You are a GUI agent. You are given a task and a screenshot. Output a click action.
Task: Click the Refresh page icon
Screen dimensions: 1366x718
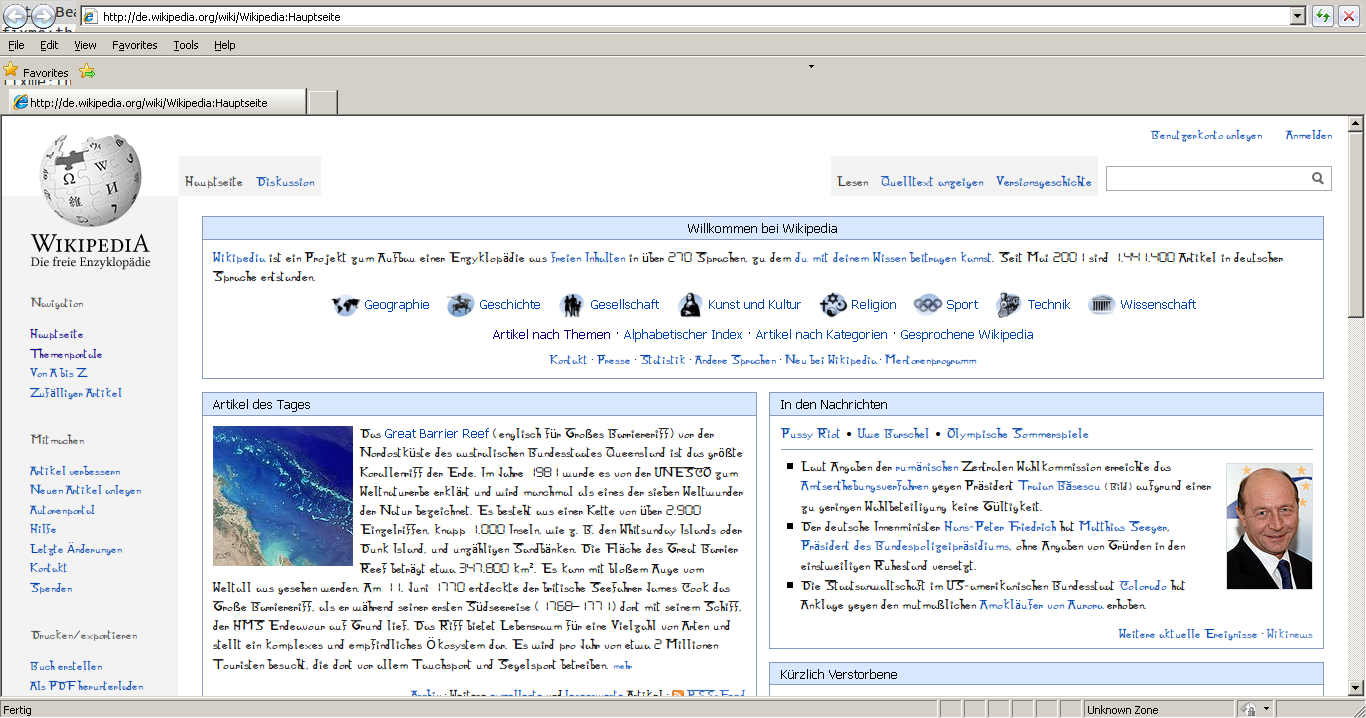[x=1323, y=16]
